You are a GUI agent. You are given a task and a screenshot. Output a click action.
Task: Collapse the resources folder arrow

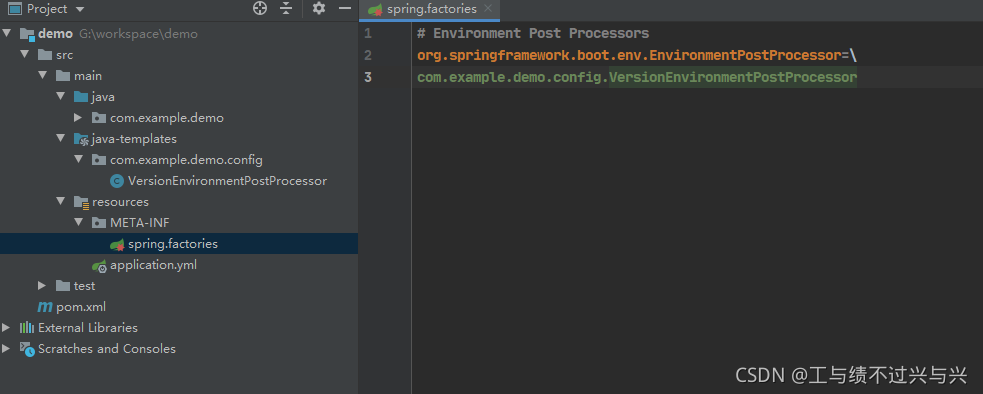[61, 201]
